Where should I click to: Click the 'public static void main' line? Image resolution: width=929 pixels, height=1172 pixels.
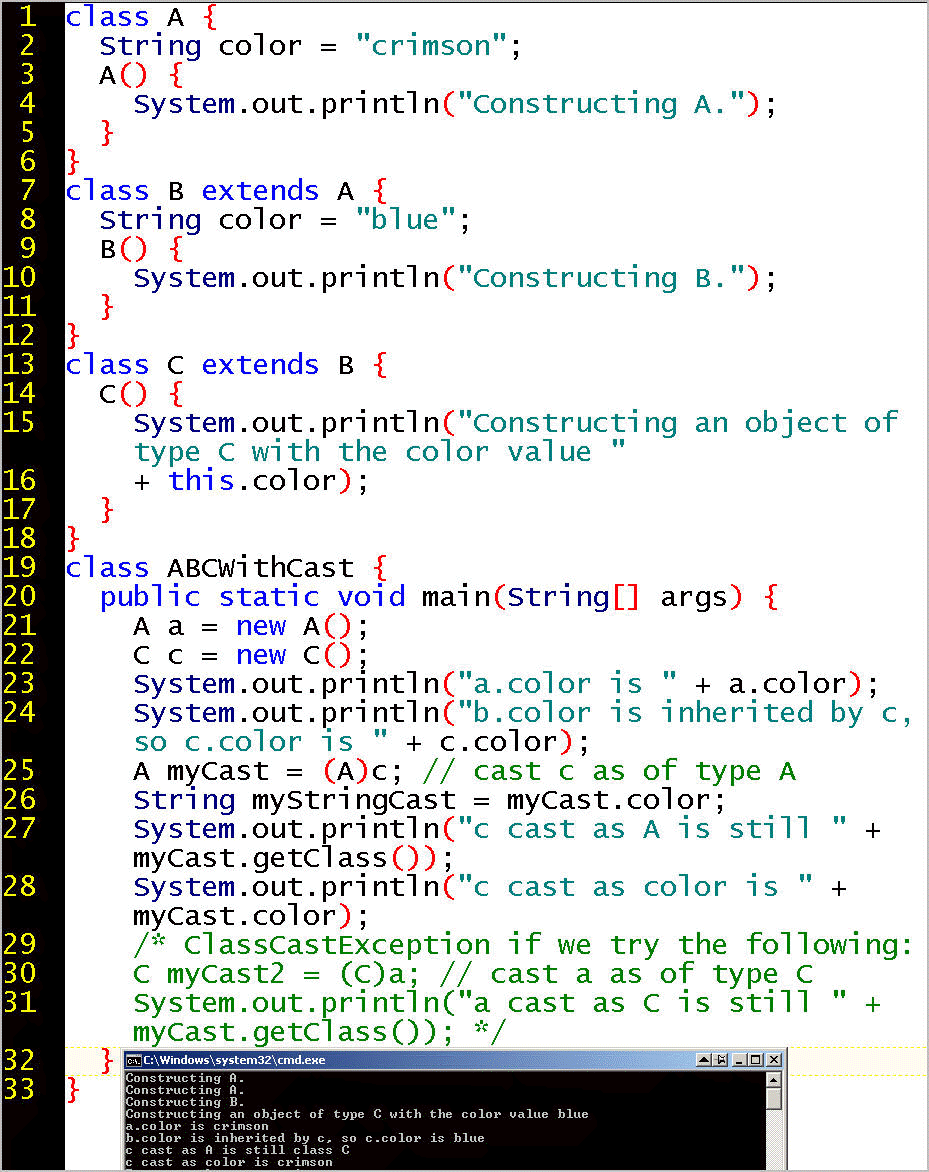(439, 597)
